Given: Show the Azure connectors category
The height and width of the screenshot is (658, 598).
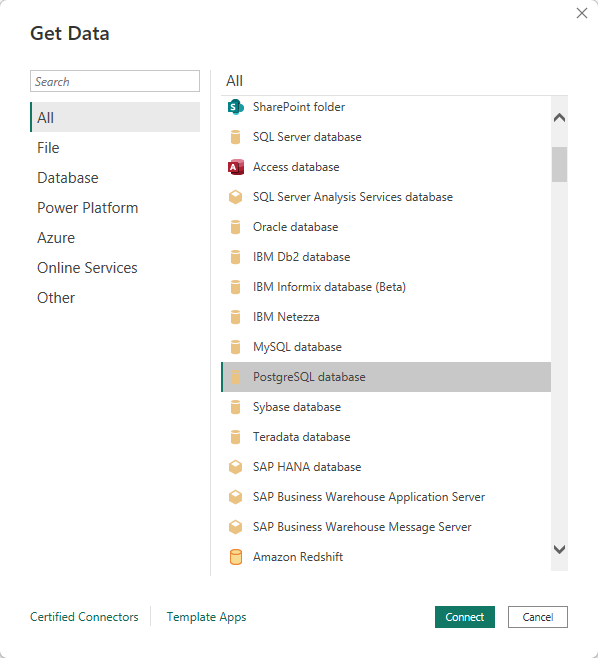Looking at the screenshot, I should [x=115, y=238].
